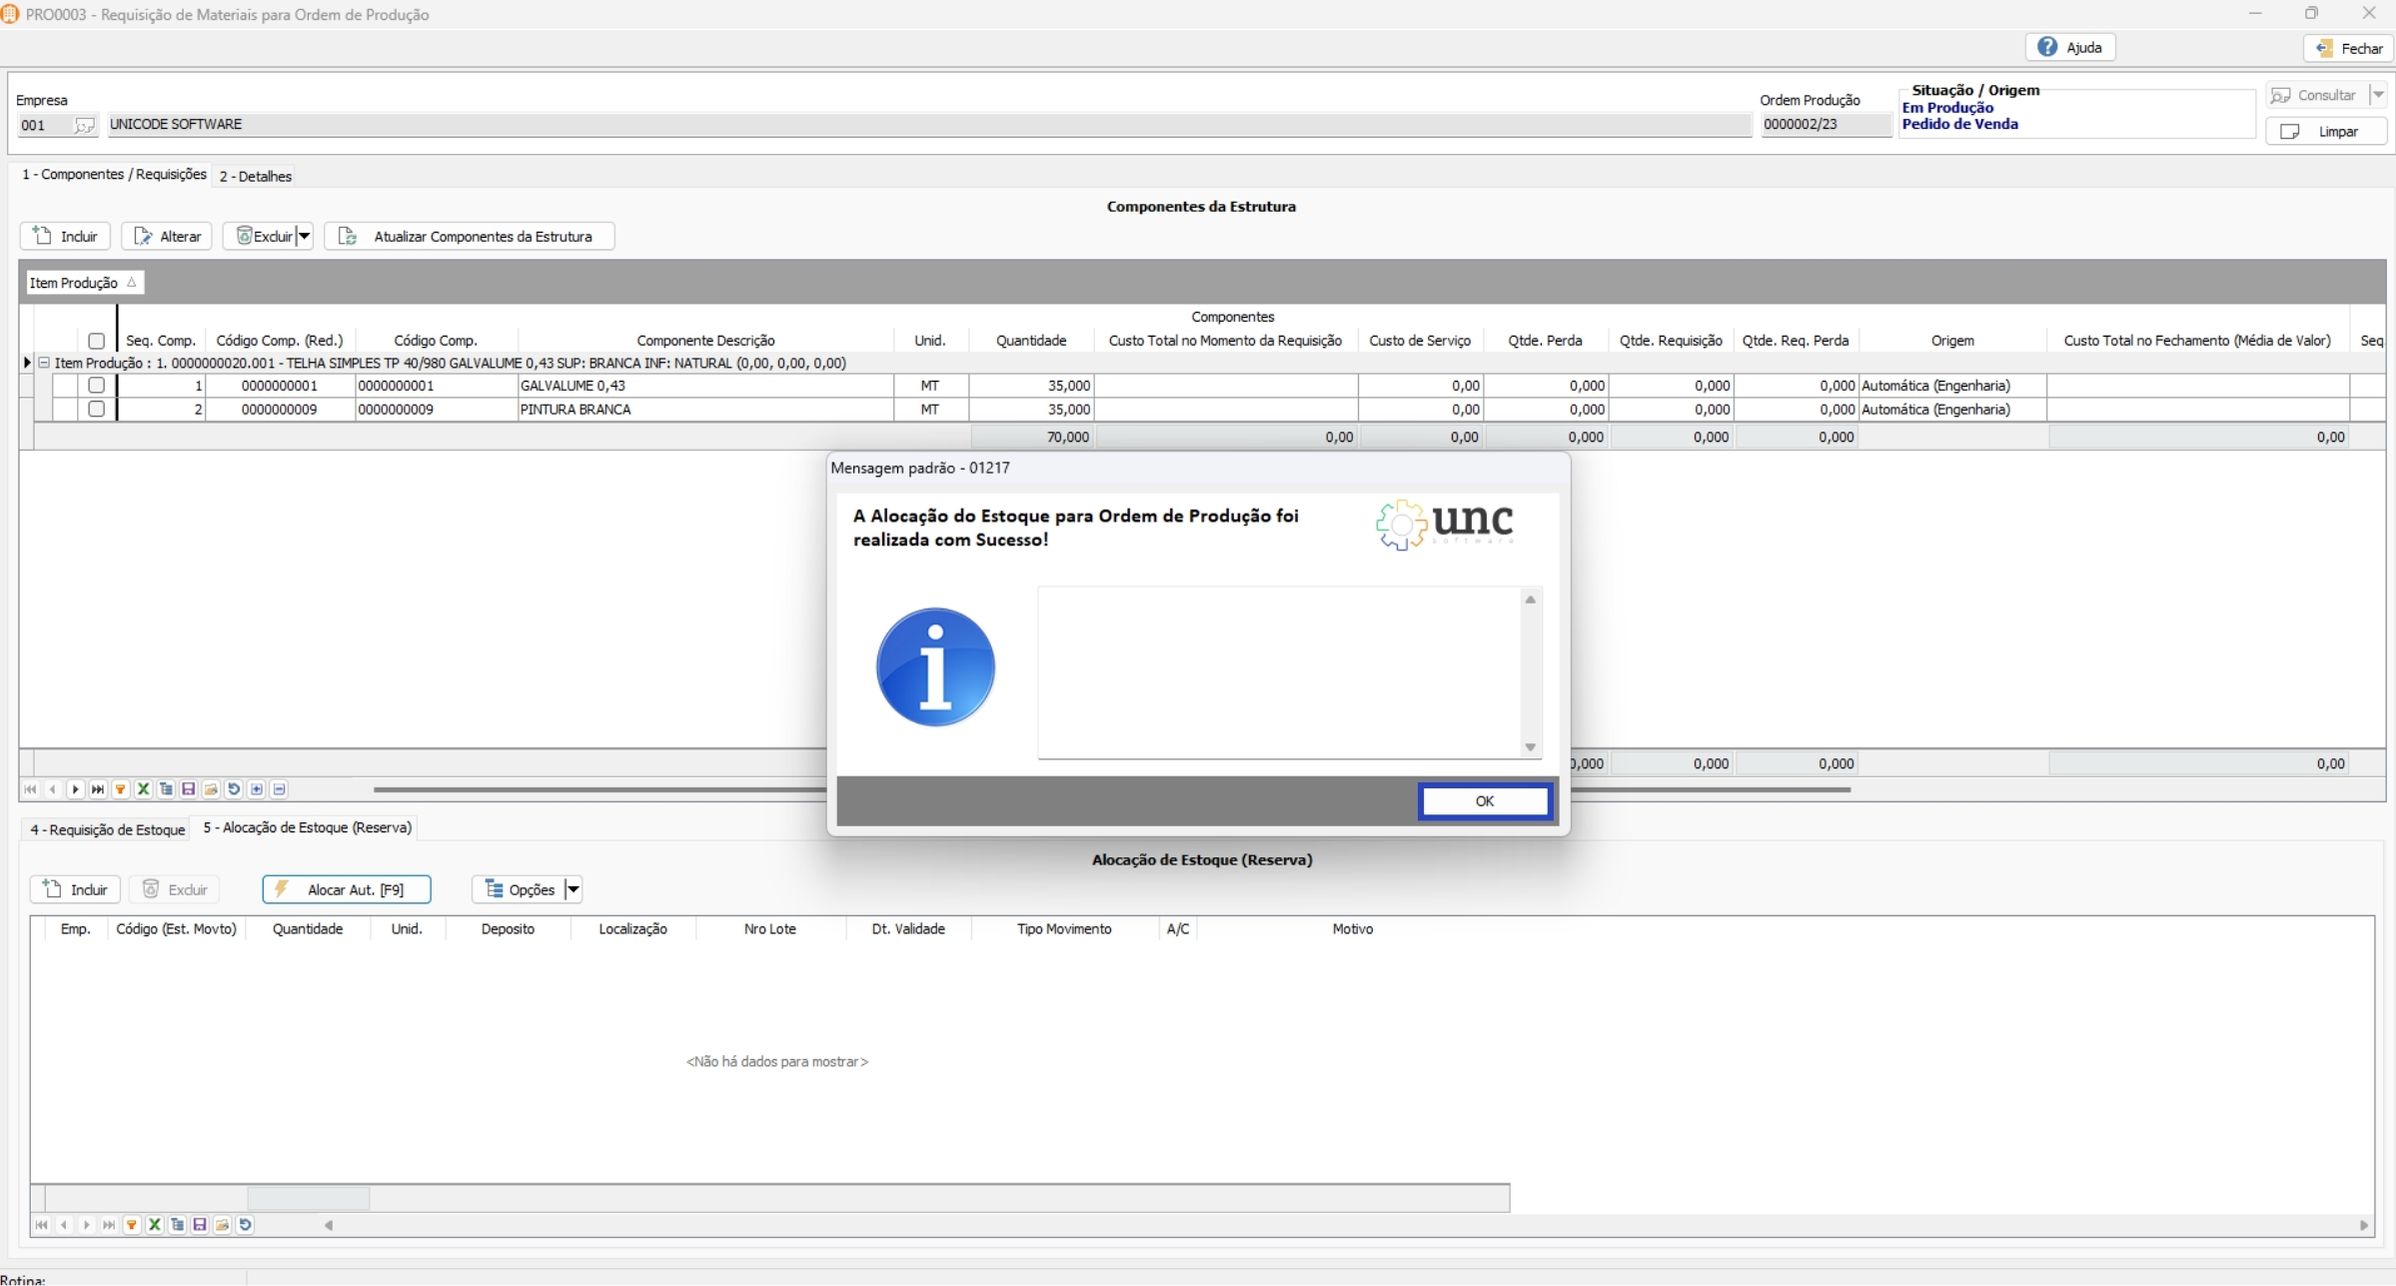
Task: Click the Alocar Aut. [F9] button
Action: pyautogui.click(x=346, y=889)
